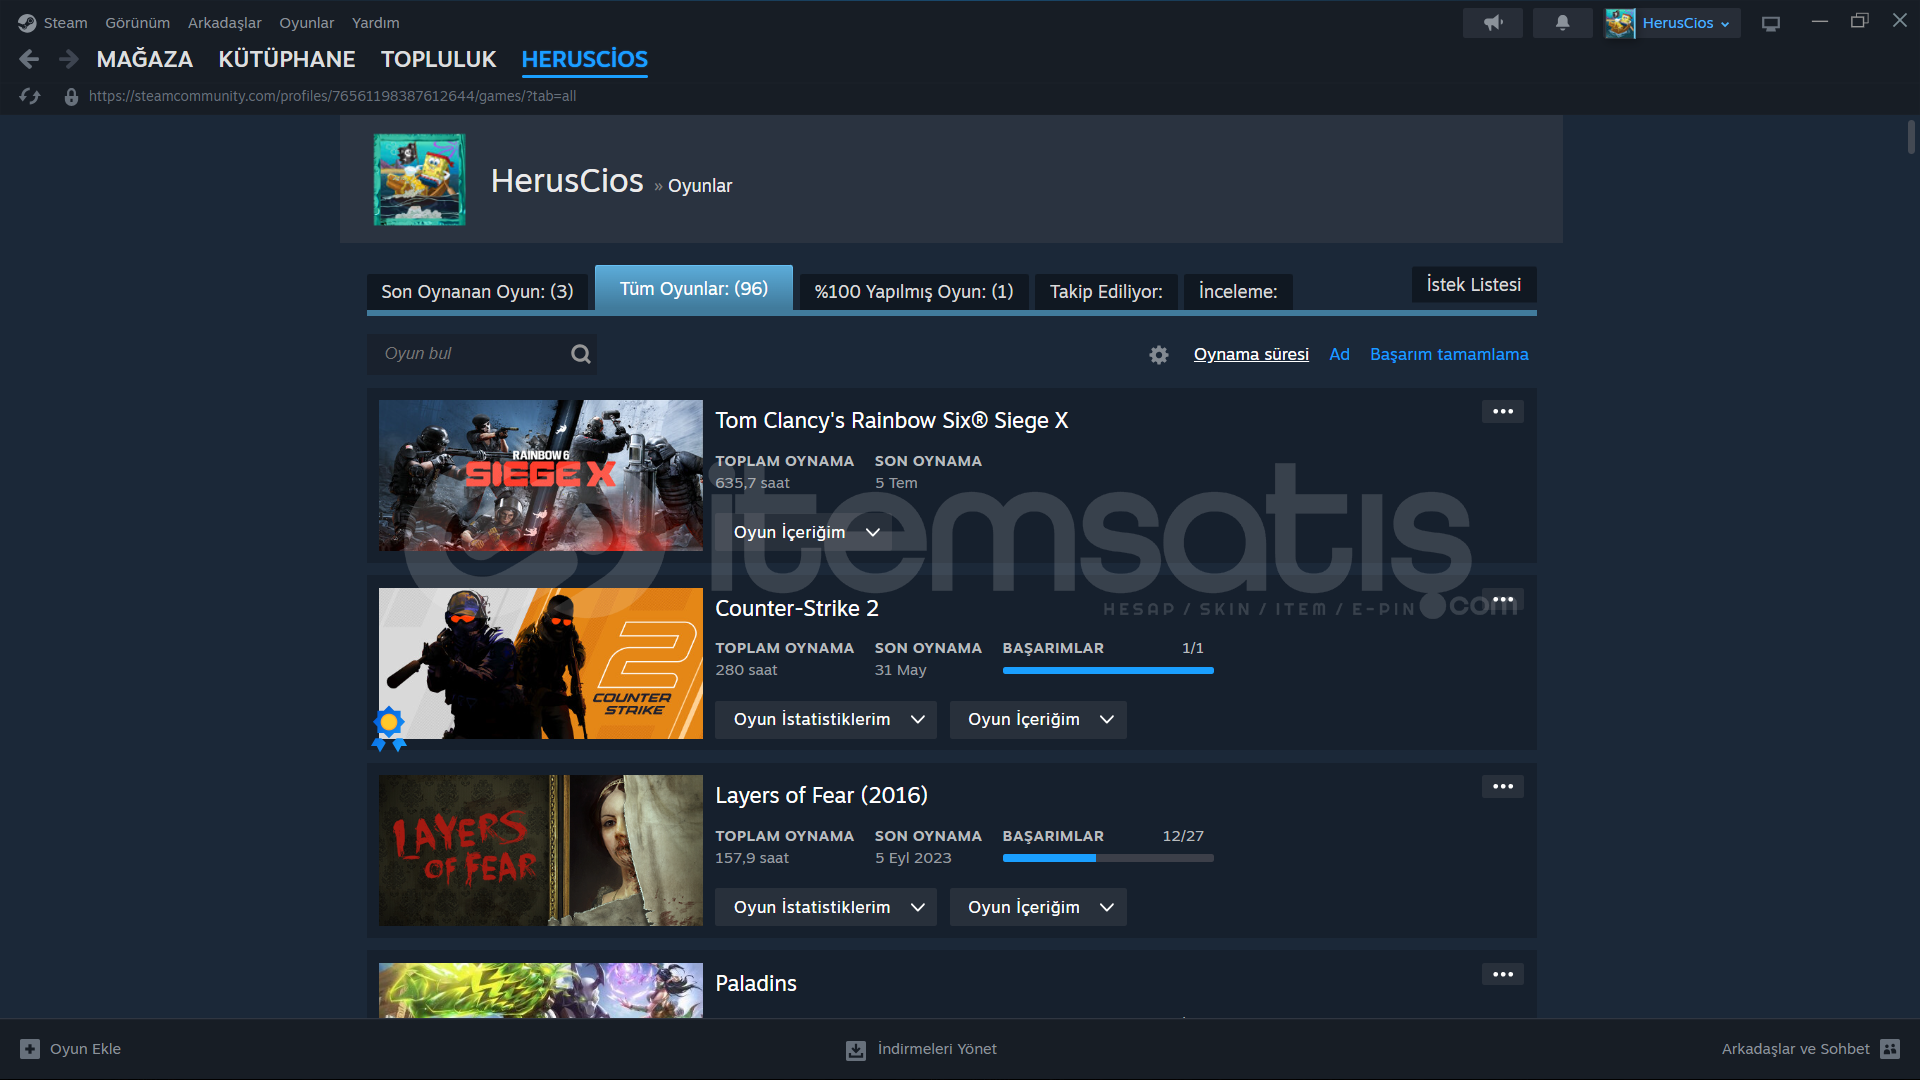Open the Takip Ediliyor tab
Viewport: 1920px width, 1080px height.
point(1106,292)
